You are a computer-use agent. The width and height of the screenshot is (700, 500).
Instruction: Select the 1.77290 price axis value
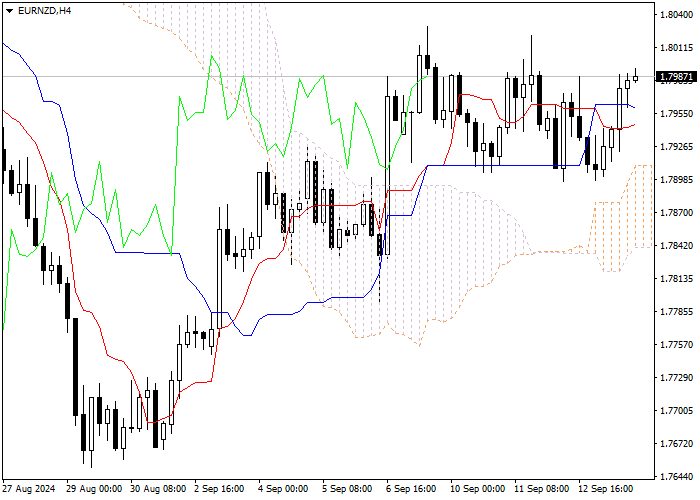[x=676, y=378]
